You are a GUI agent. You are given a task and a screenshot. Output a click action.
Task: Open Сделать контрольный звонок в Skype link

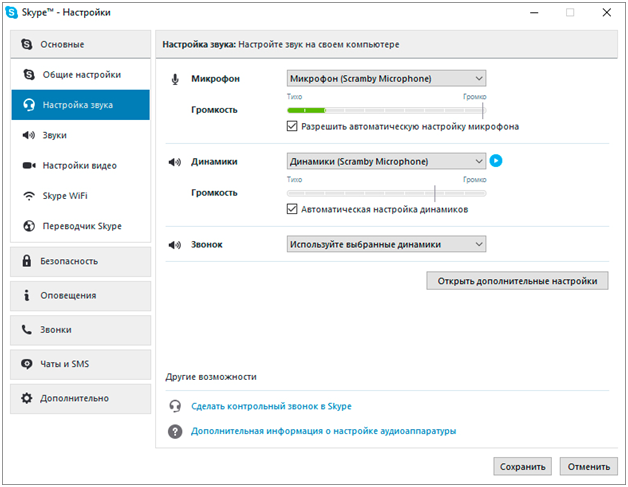(x=271, y=406)
